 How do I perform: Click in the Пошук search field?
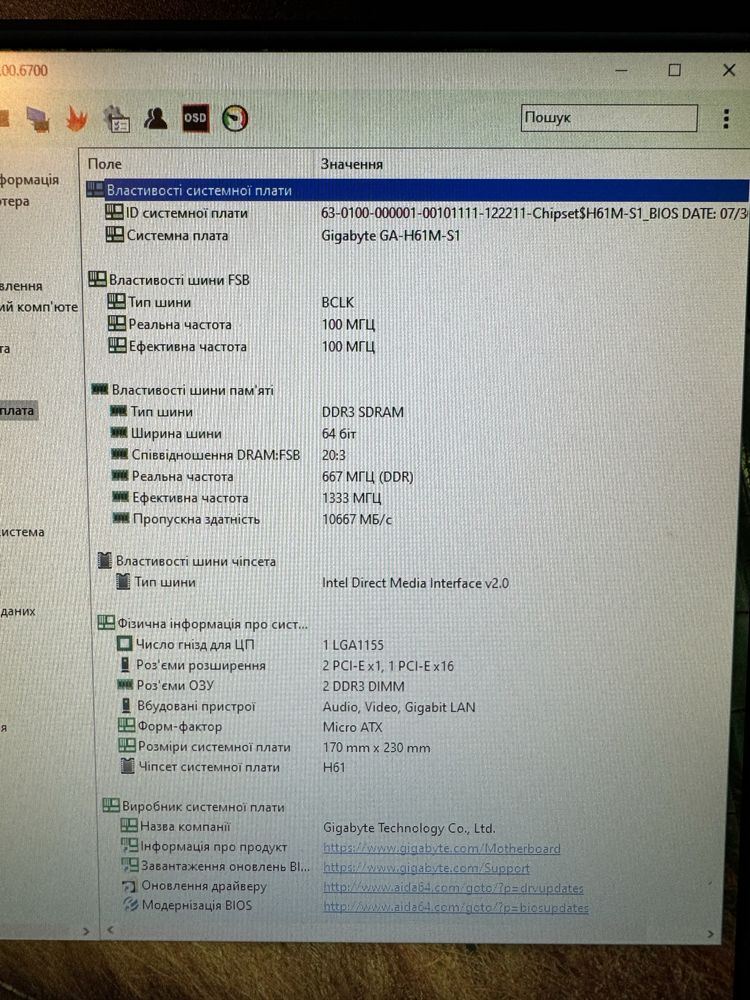[x=609, y=118]
